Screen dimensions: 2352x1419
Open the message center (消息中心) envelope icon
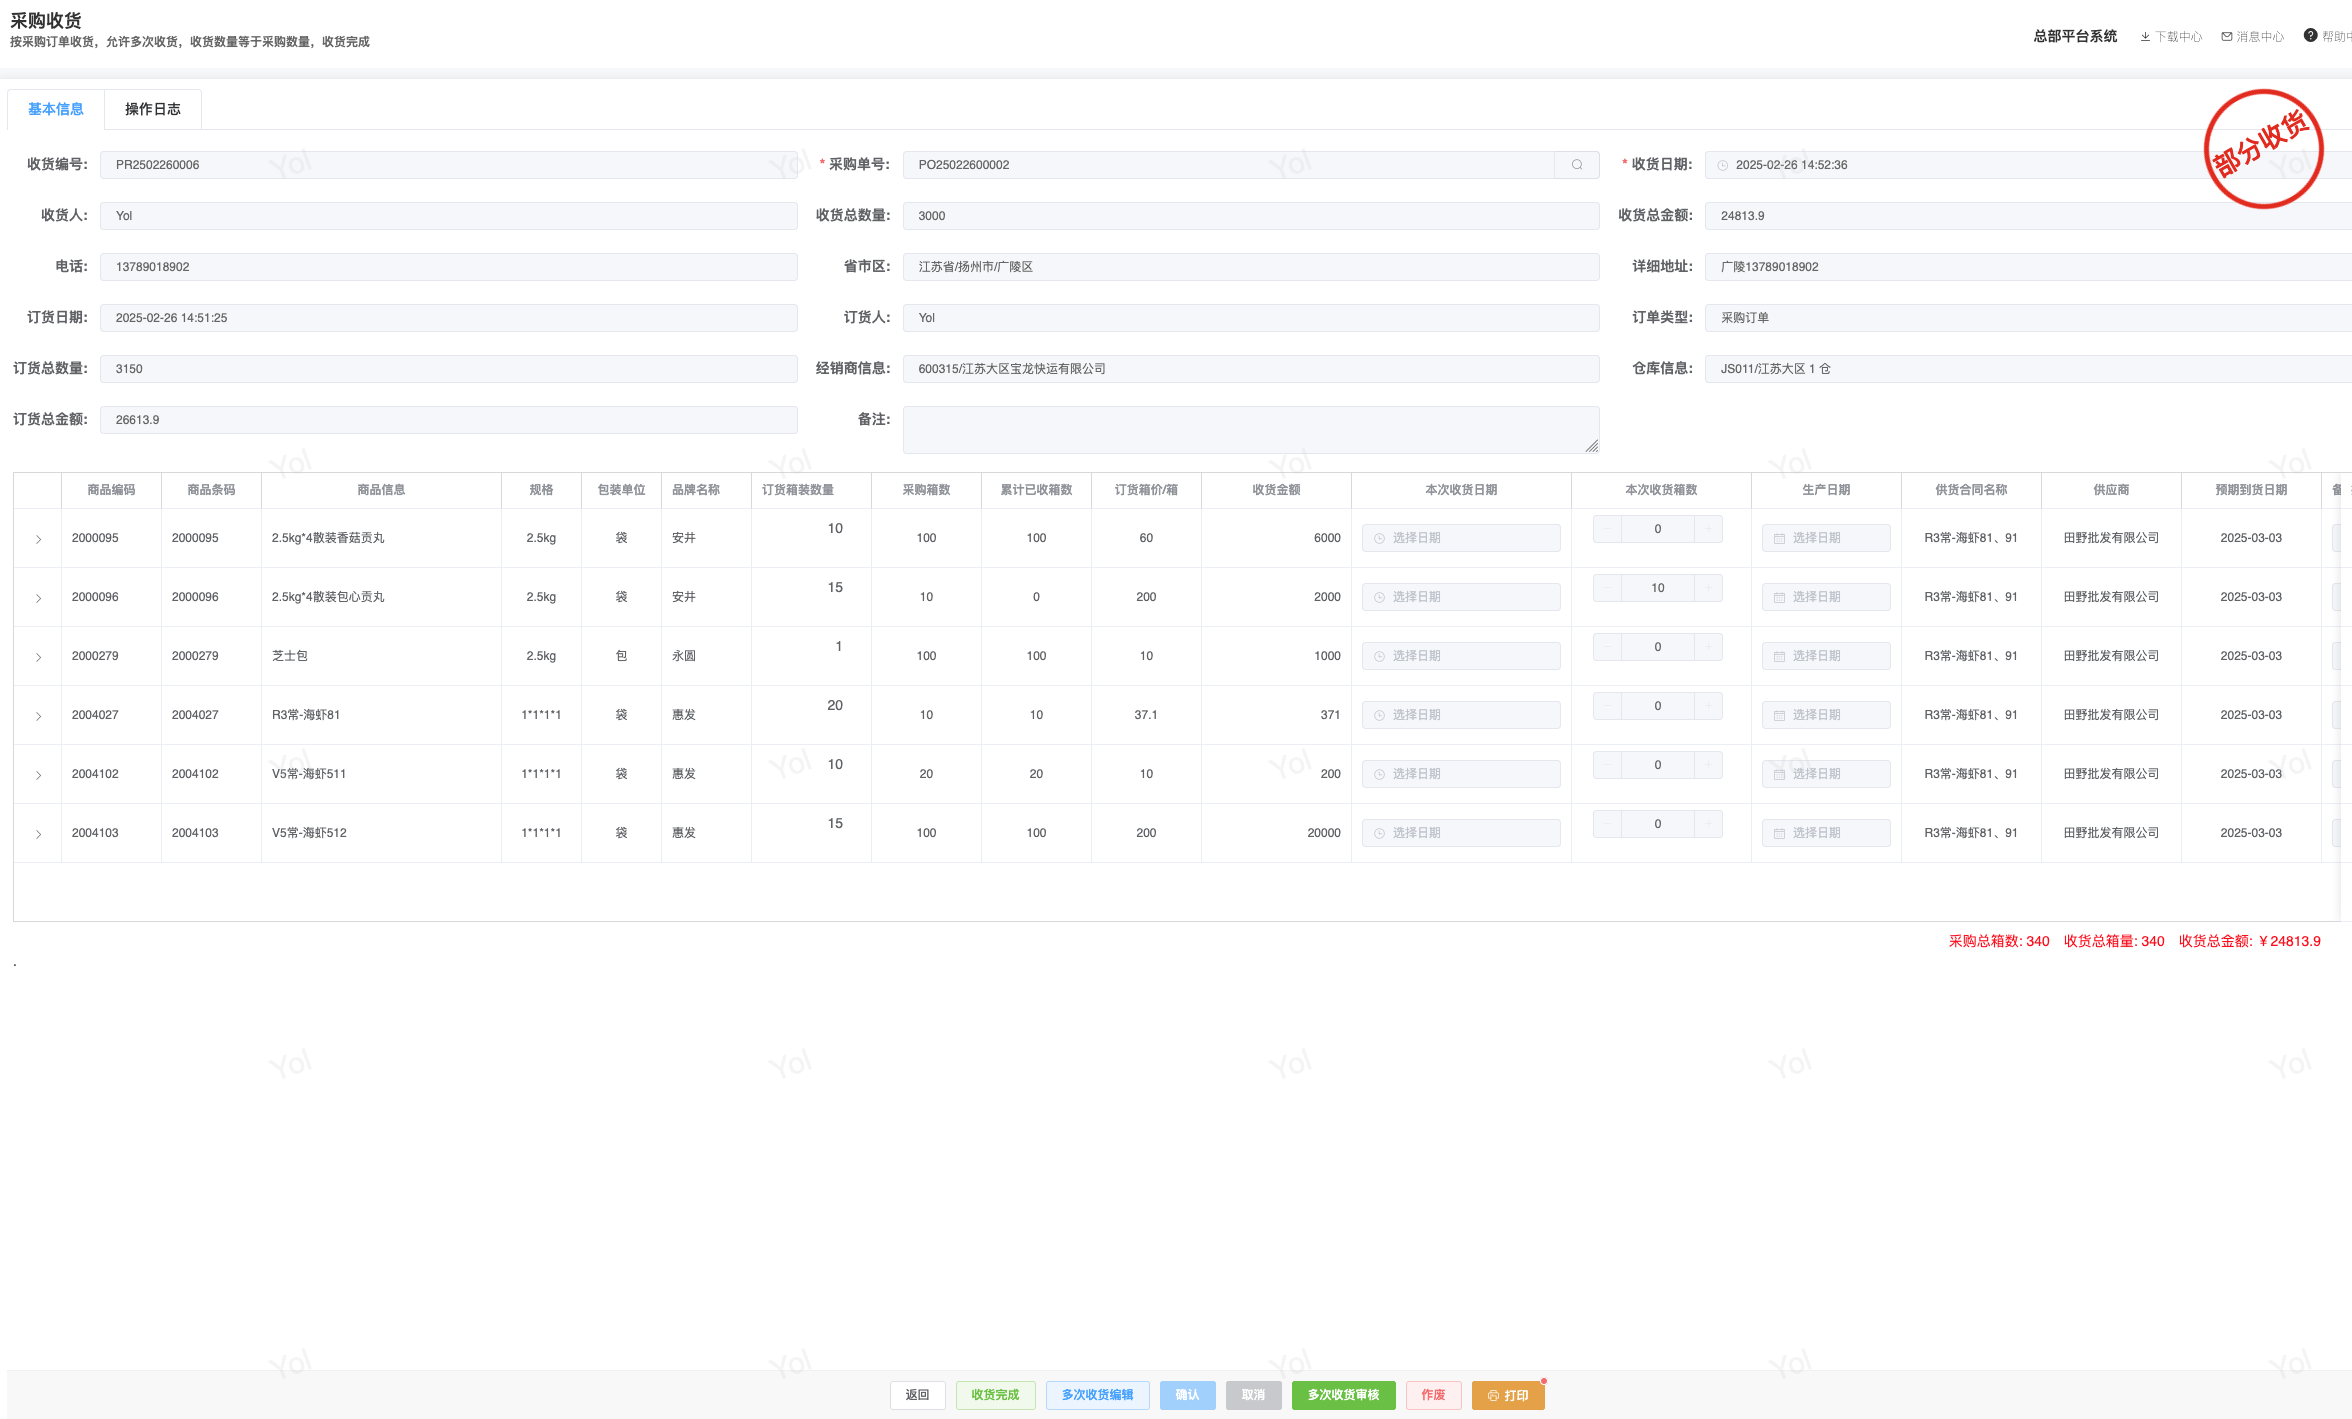(2227, 37)
